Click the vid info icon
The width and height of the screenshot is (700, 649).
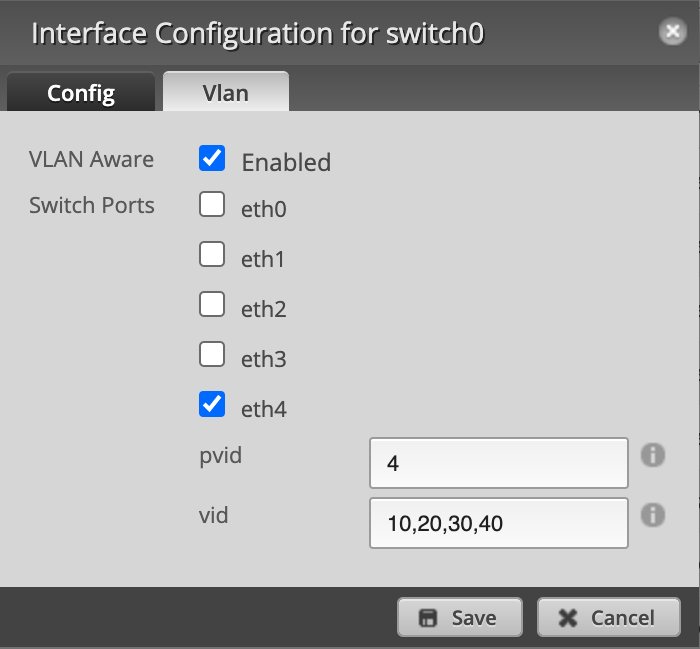pyautogui.click(x=653, y=515)
